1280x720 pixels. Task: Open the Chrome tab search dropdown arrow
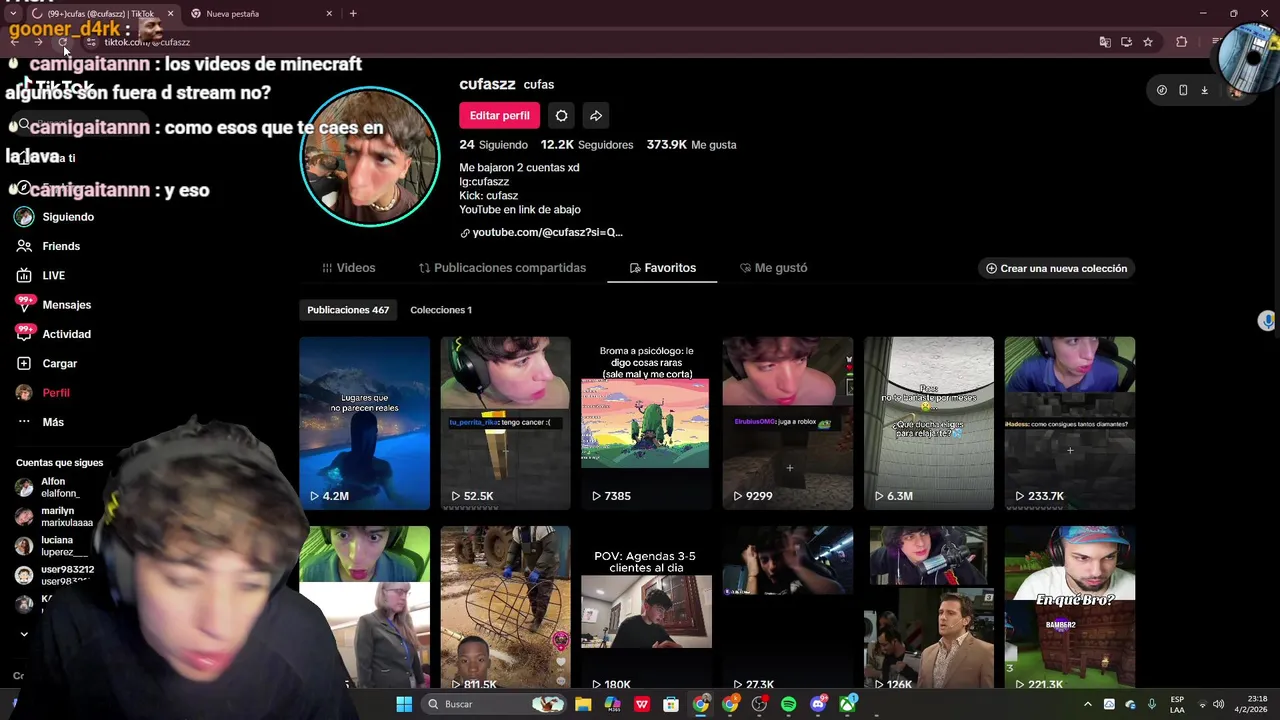click(x=12, y=14)
